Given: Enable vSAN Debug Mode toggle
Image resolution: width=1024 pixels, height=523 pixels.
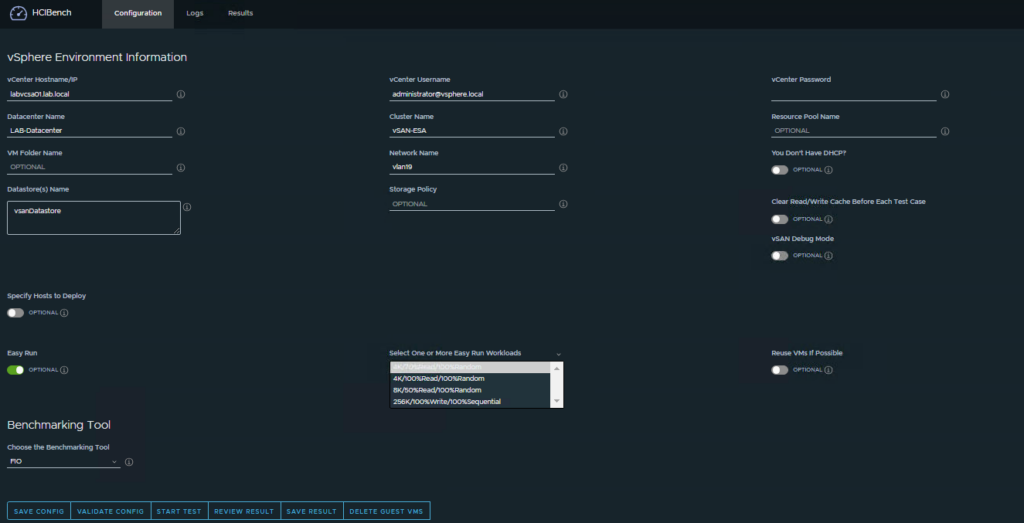Looking at the screenshot, I should coord(780,256).
